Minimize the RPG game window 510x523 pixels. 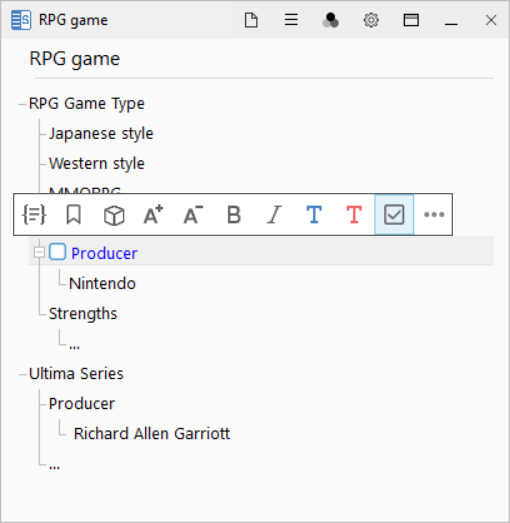(x=451, y=24)
